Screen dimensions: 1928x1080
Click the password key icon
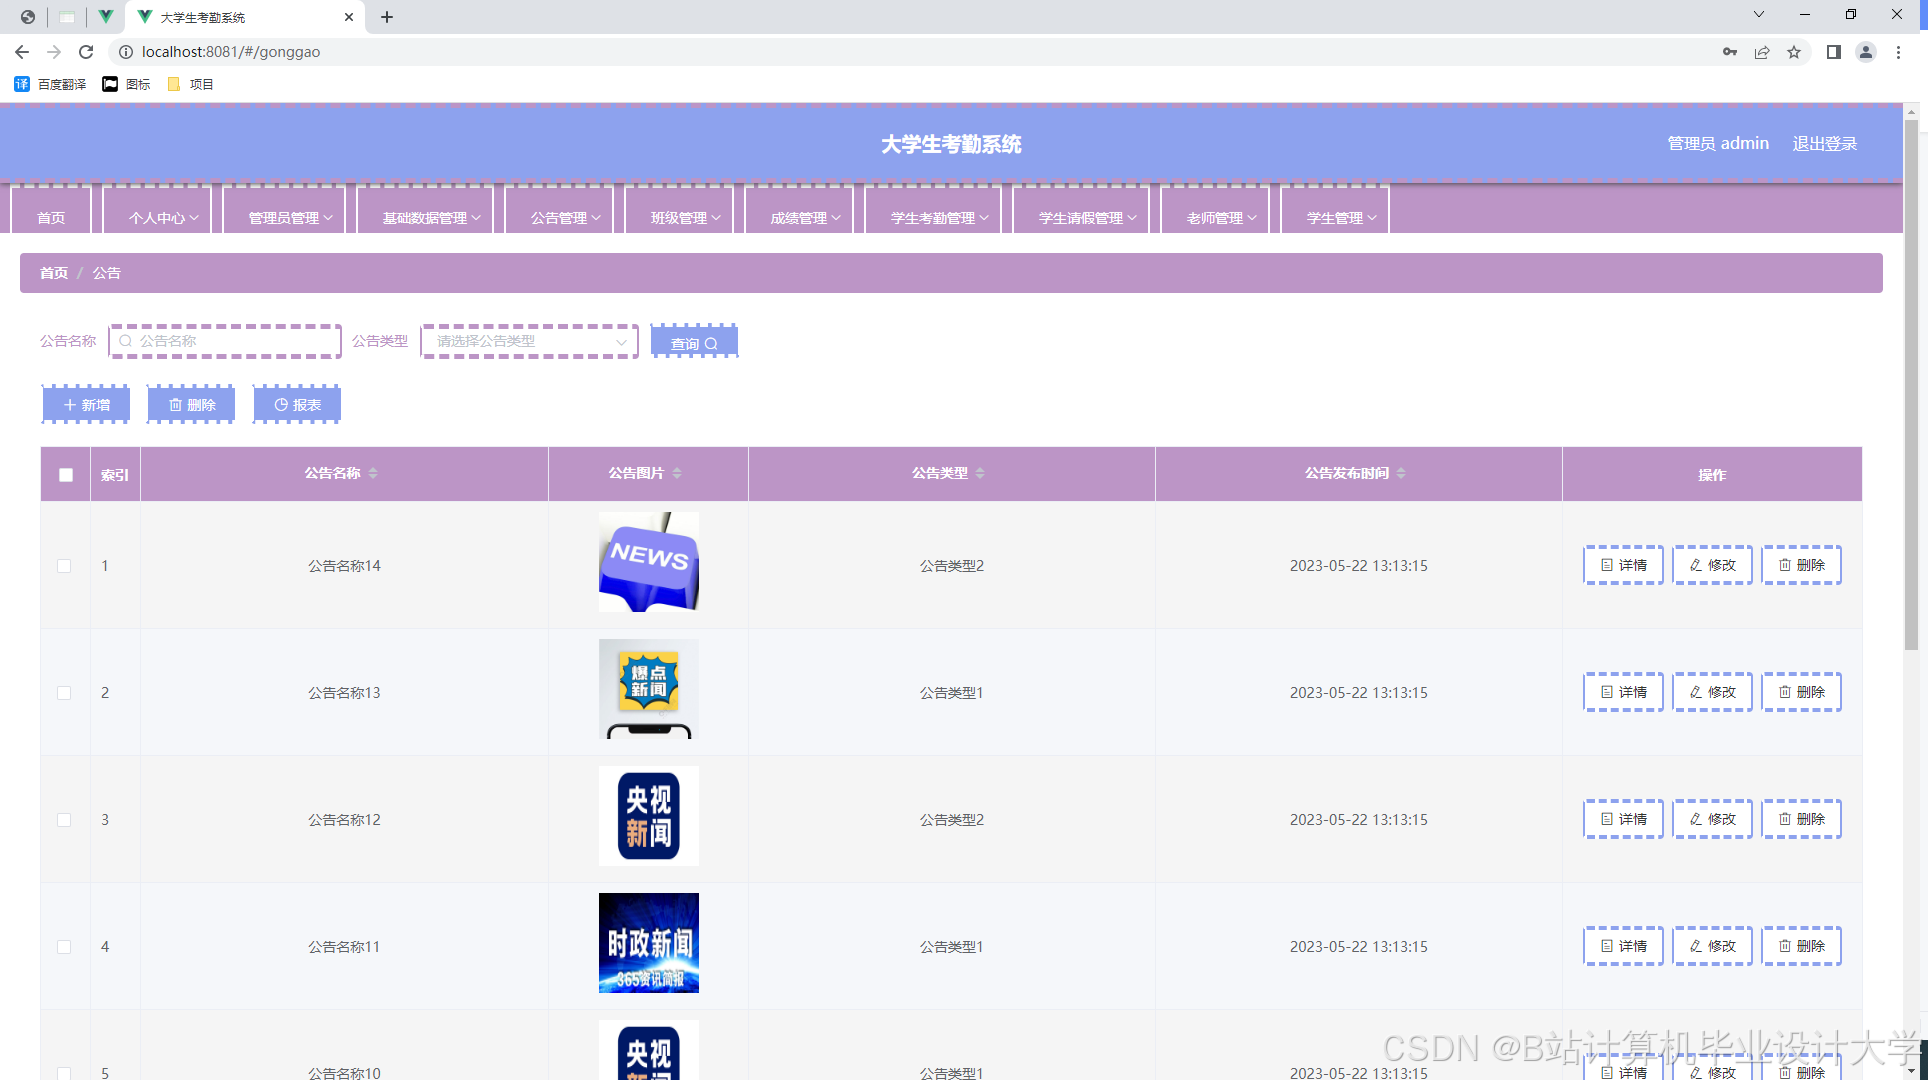(1729, 52)
